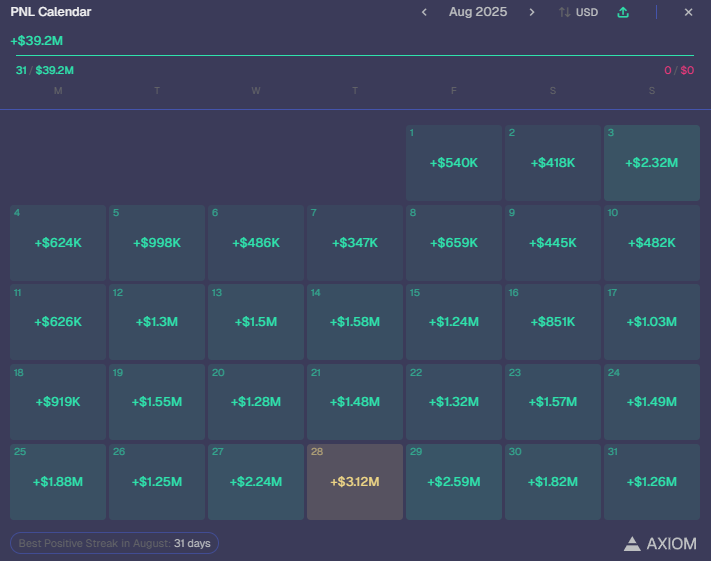Open day 8 with +$659K

coord(454,243)
